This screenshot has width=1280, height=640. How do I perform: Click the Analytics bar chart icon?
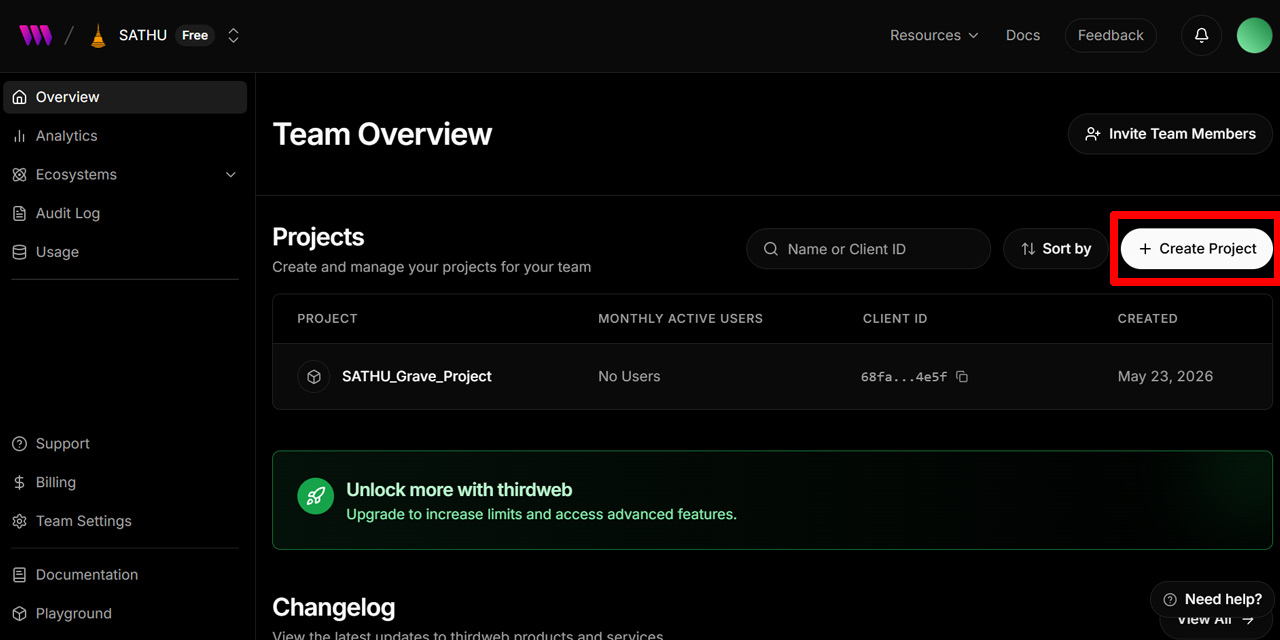coord(19,136)
